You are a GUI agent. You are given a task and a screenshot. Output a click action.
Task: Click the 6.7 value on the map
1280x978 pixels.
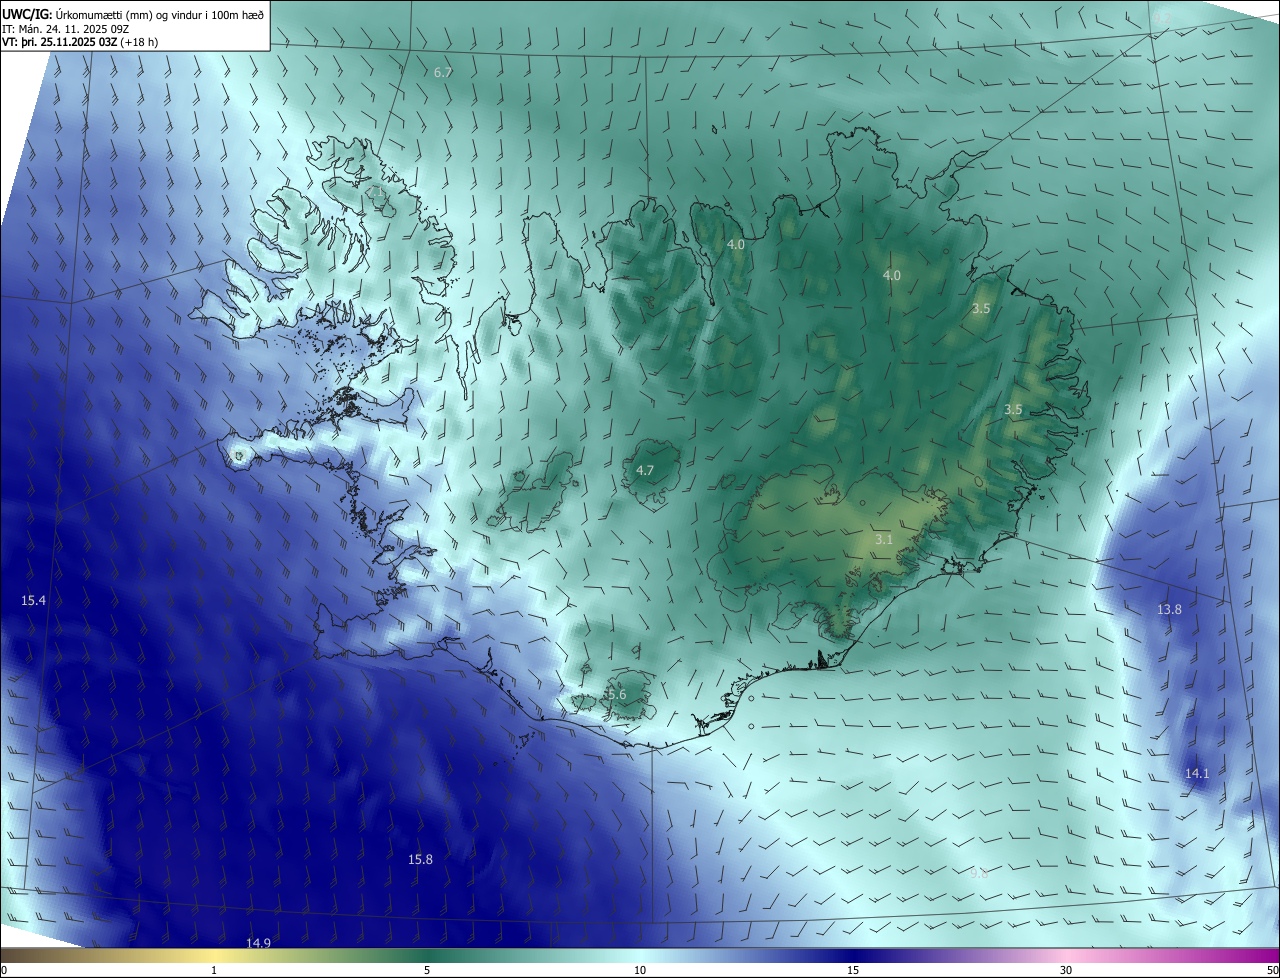444,73
